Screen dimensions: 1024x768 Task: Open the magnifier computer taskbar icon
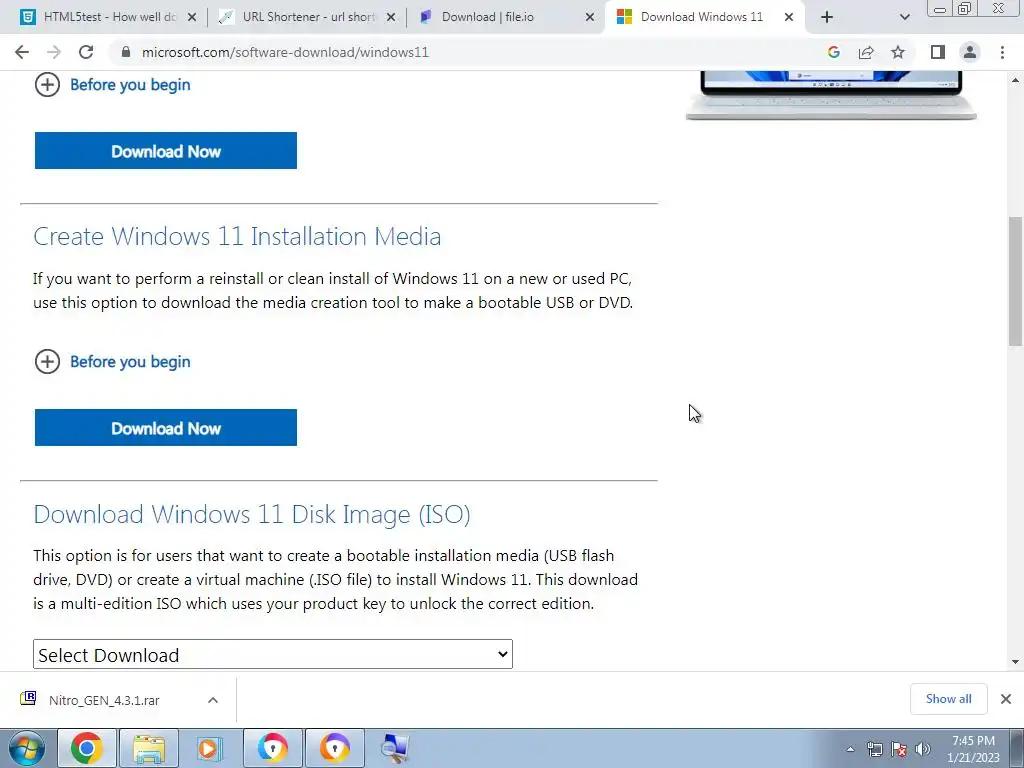click(x=395, y=748)
